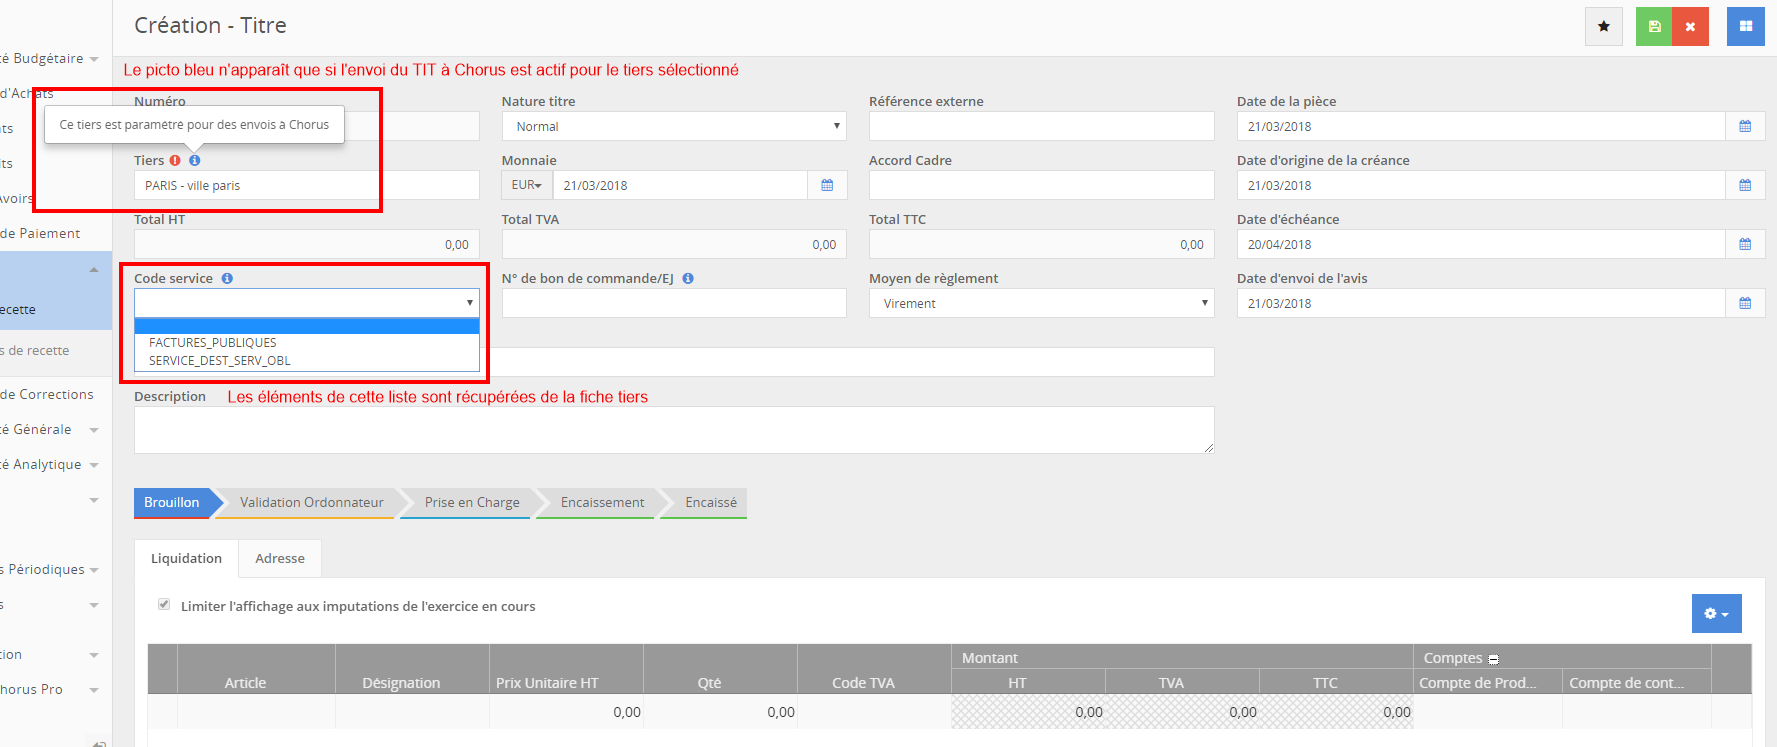Click info icon beside N° de bon de commande/EJ
The height and width of the screenshot is (747, 1777).
pyautogui.click(x=688, y=279)
